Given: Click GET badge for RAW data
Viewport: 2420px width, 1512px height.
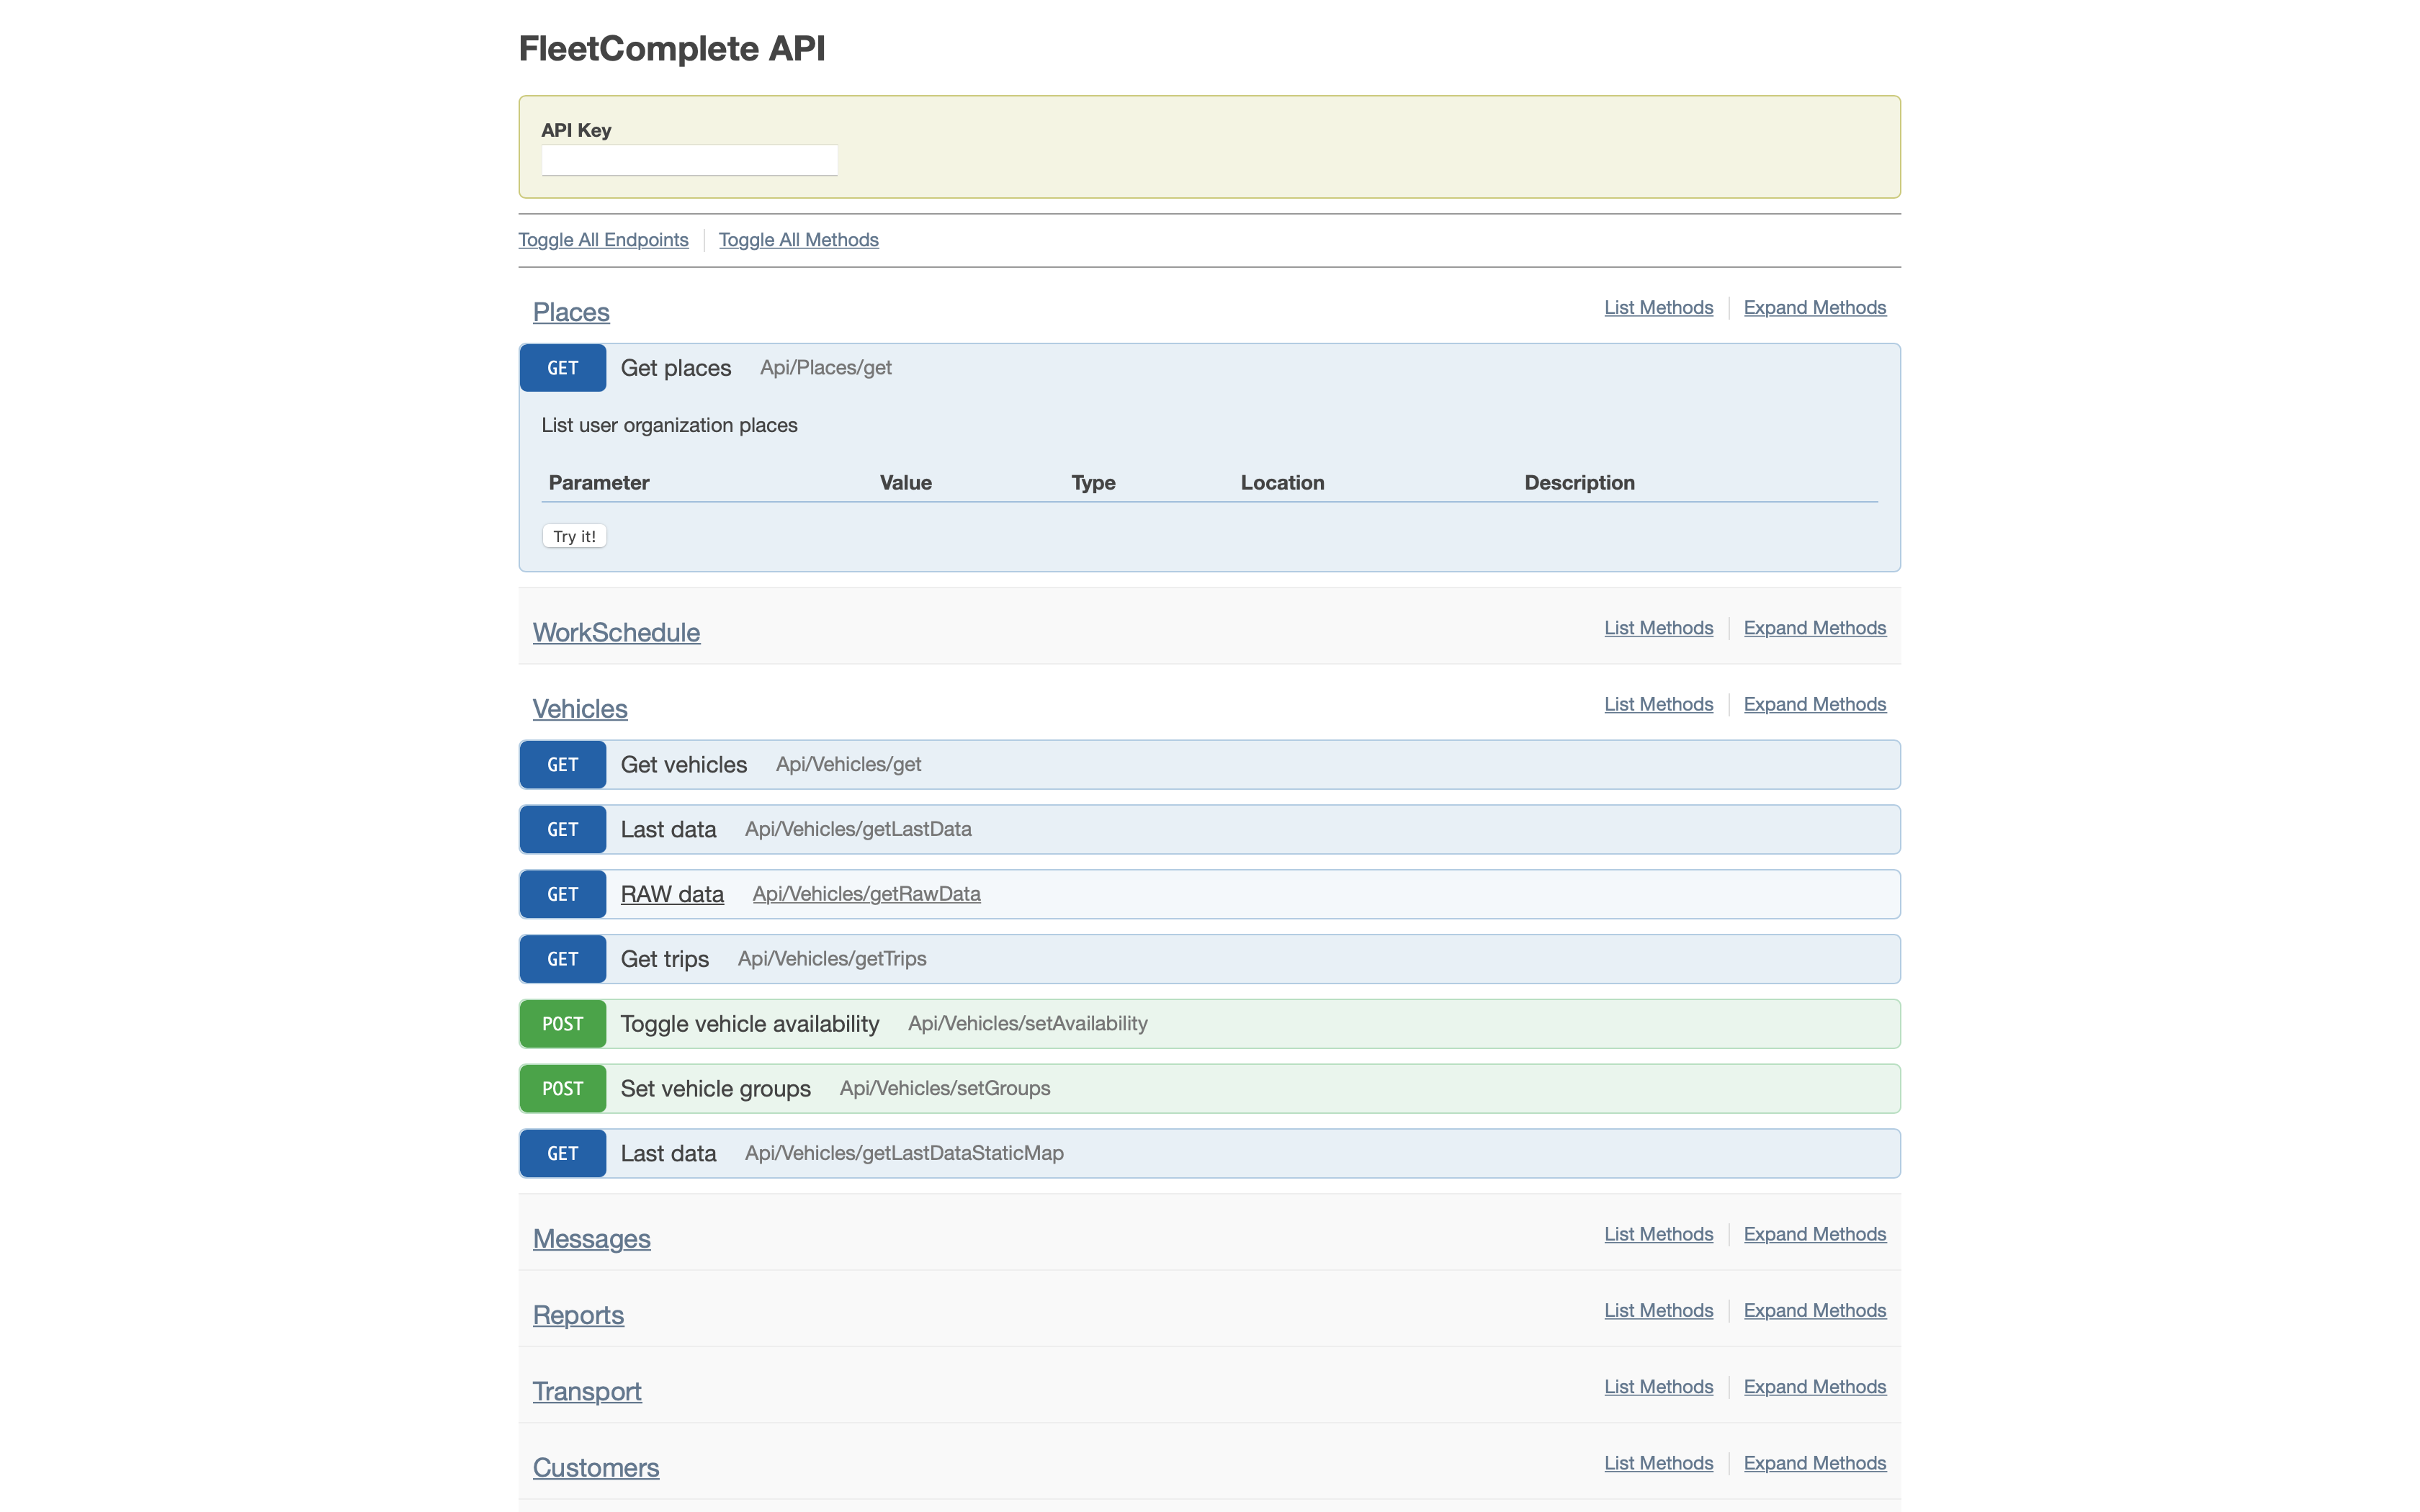Looking at the screenshot, I should pyautogui.click(x=562, y=894).
